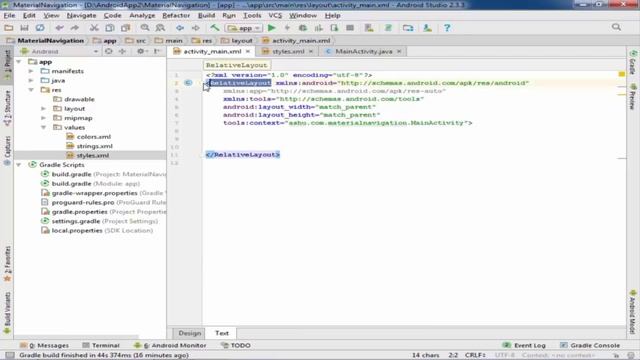This screenshot has width=640, height=360.
Task: Click the MaterialNavigation breadcrumb
Action: pyautogui.click(x=45, y=41)
